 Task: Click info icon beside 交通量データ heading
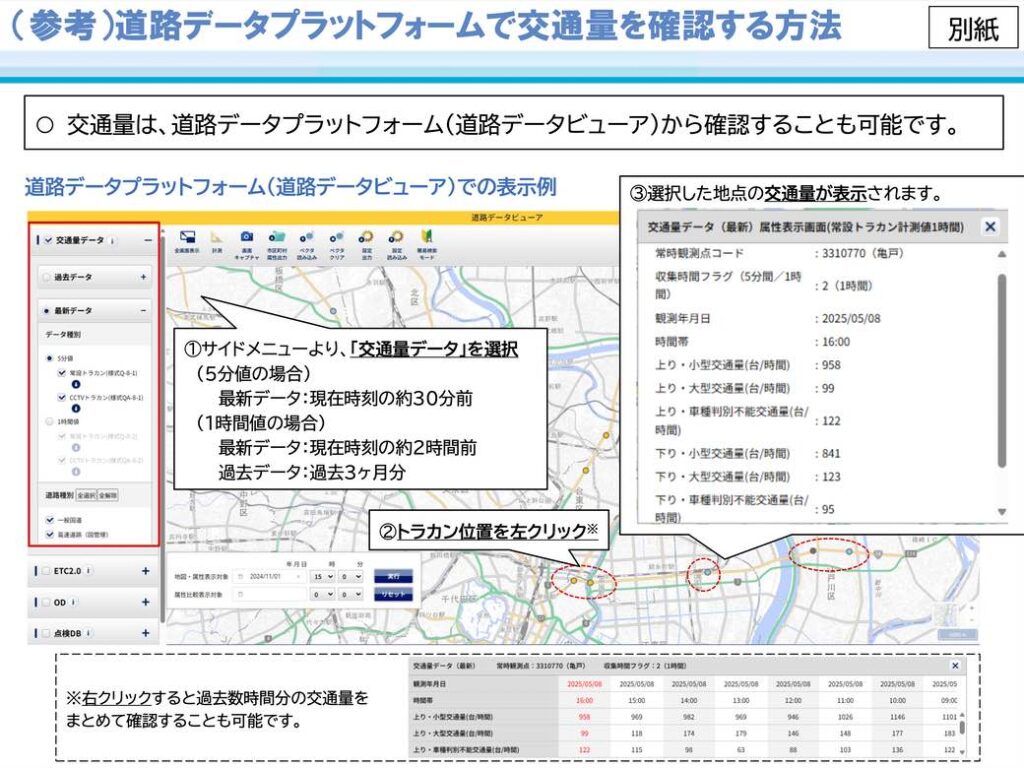113,240
